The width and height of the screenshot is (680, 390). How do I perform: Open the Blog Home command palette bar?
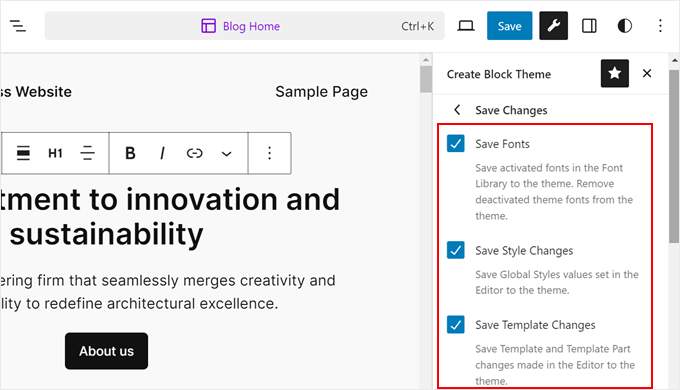coord(245,26)
